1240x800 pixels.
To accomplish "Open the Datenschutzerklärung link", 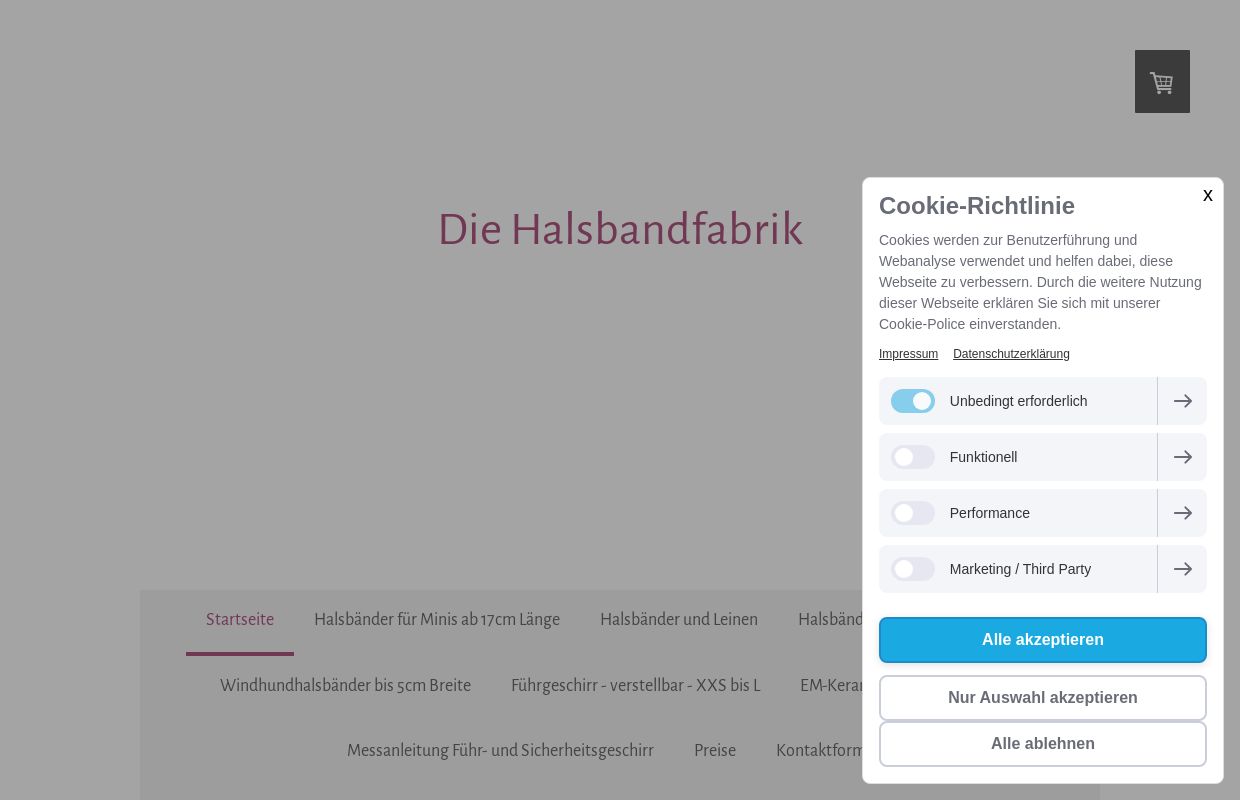I will 1011,354.
